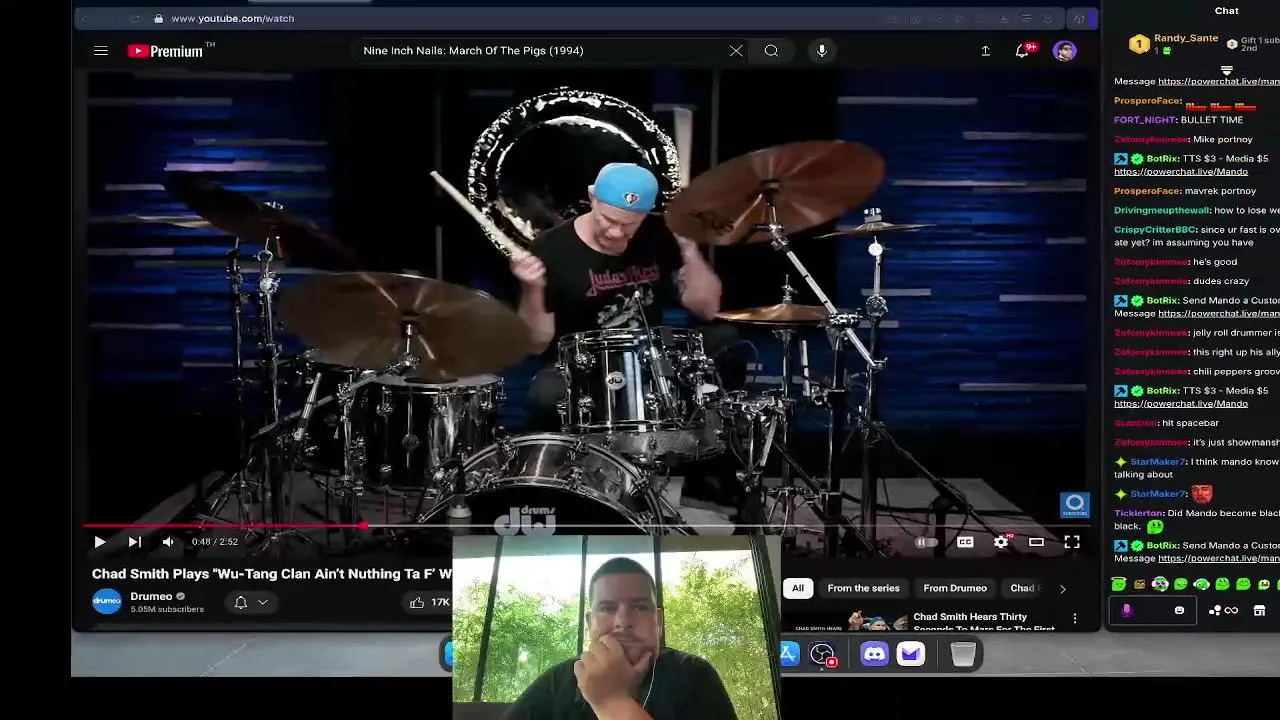The height and width of the screenshot is (720, 1280).
Task: Open the Trash in the dock
Action: point(962,654)
